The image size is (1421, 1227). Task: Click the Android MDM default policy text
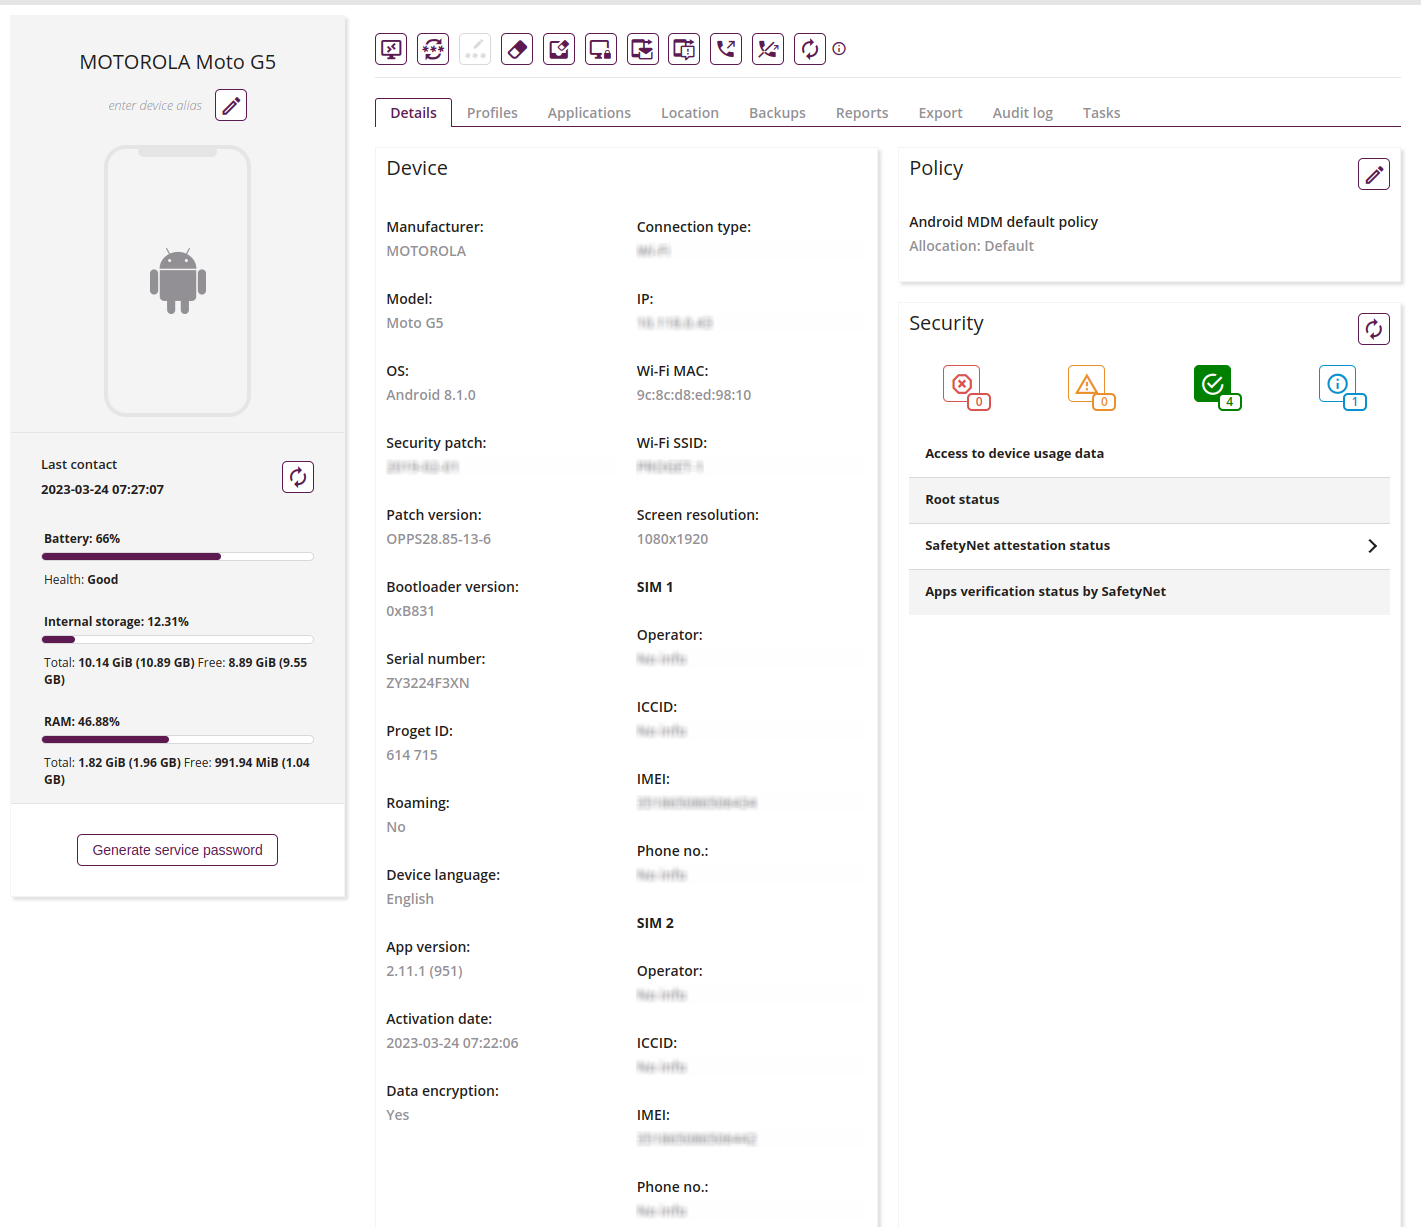coord(1003,222)
